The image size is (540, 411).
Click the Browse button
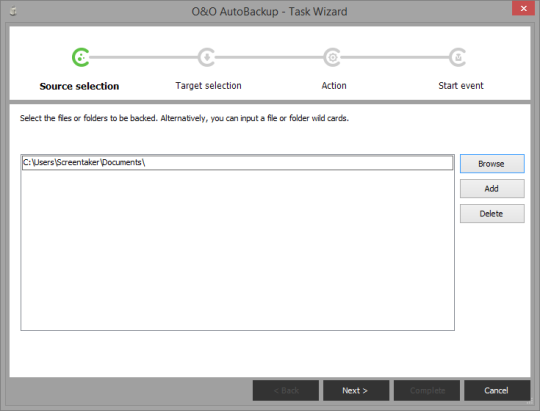click(x=492, y=164)
